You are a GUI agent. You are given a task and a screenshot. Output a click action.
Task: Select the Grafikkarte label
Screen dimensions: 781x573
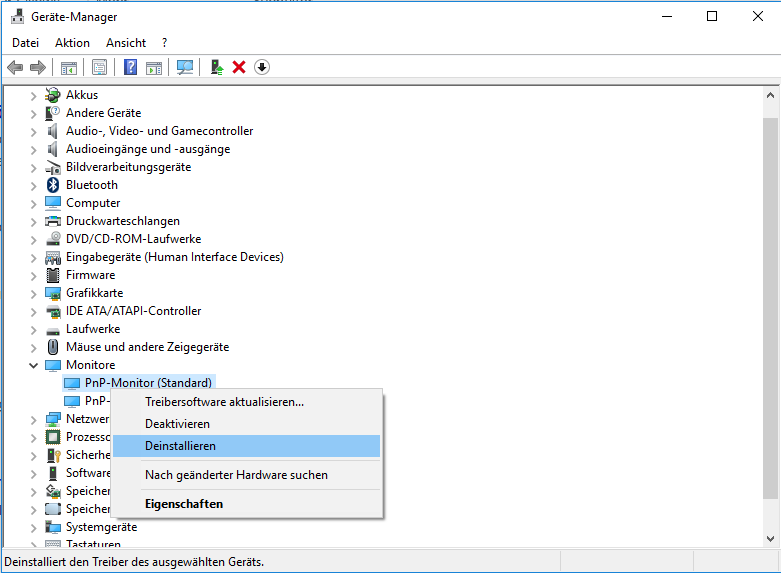click(x=94, y=293)
